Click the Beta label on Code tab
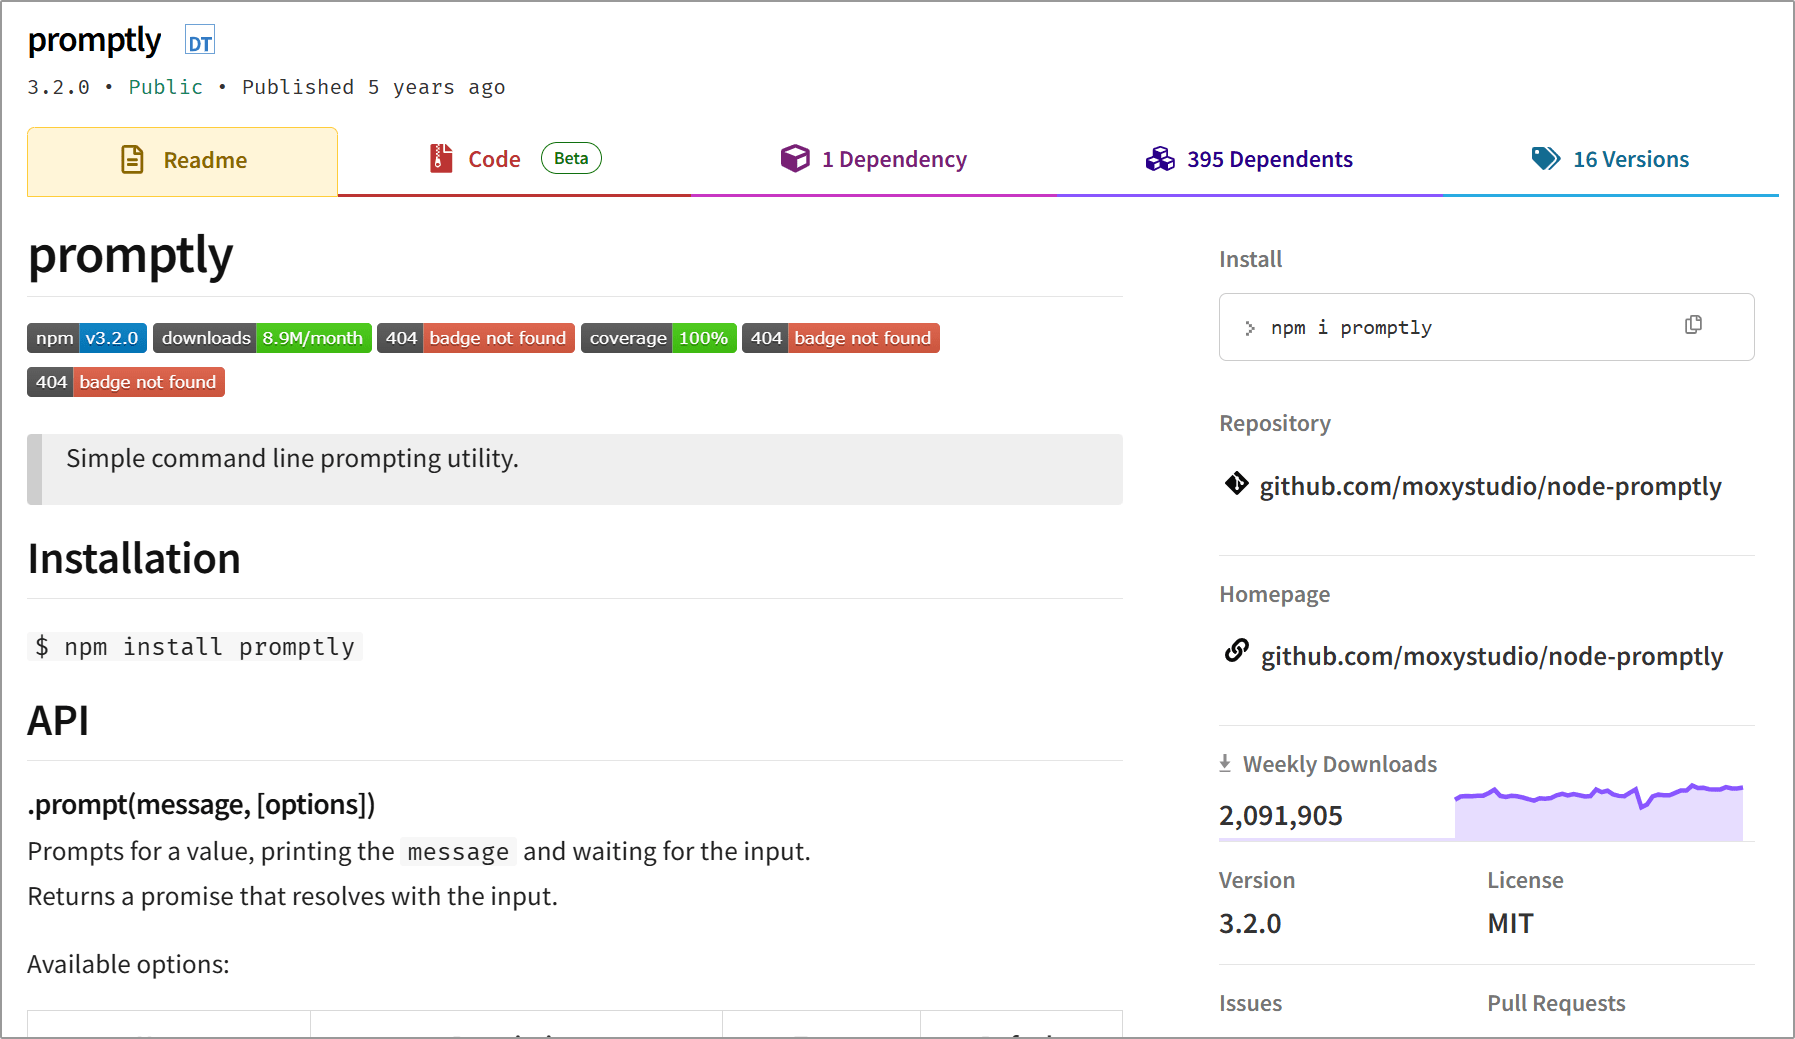This screenshot has width=1795, height=1039. pyautogui.click(x=571, y=158)
